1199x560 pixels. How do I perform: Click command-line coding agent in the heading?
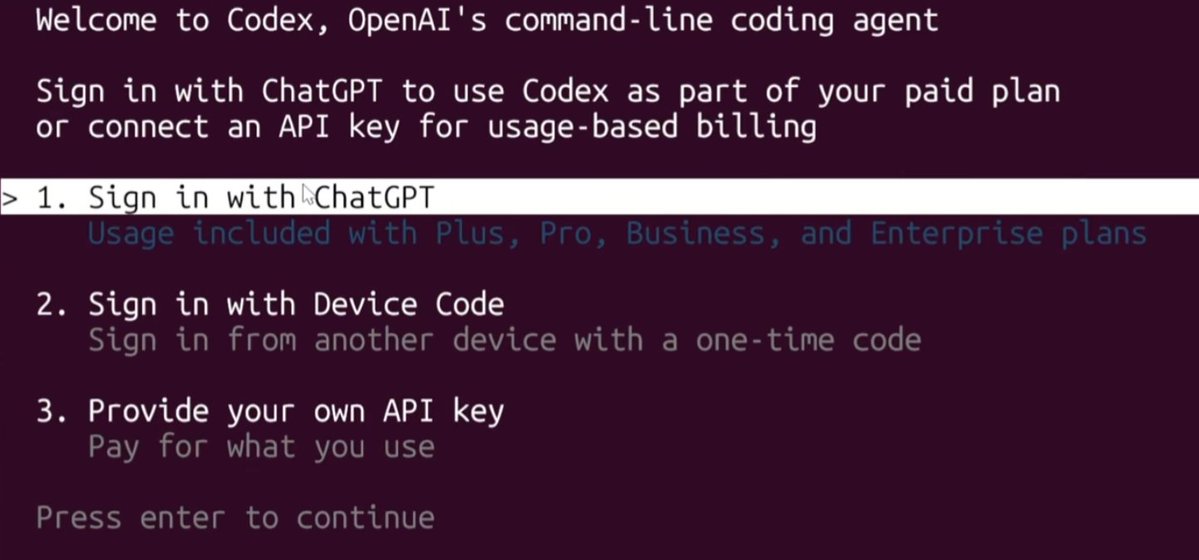point(721,21)
